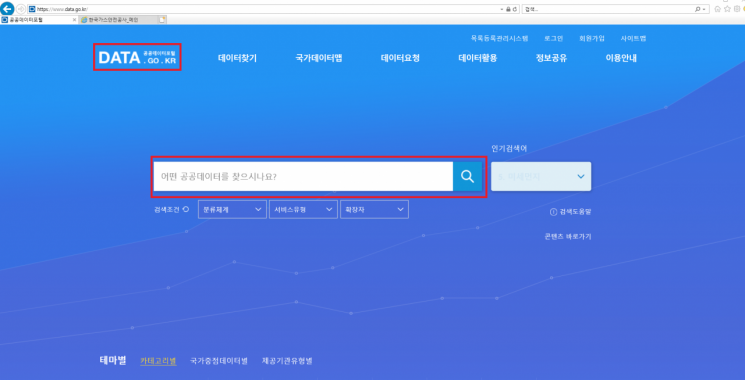
Task: Click the 테마별 heading text
Action: pos(113,361)
